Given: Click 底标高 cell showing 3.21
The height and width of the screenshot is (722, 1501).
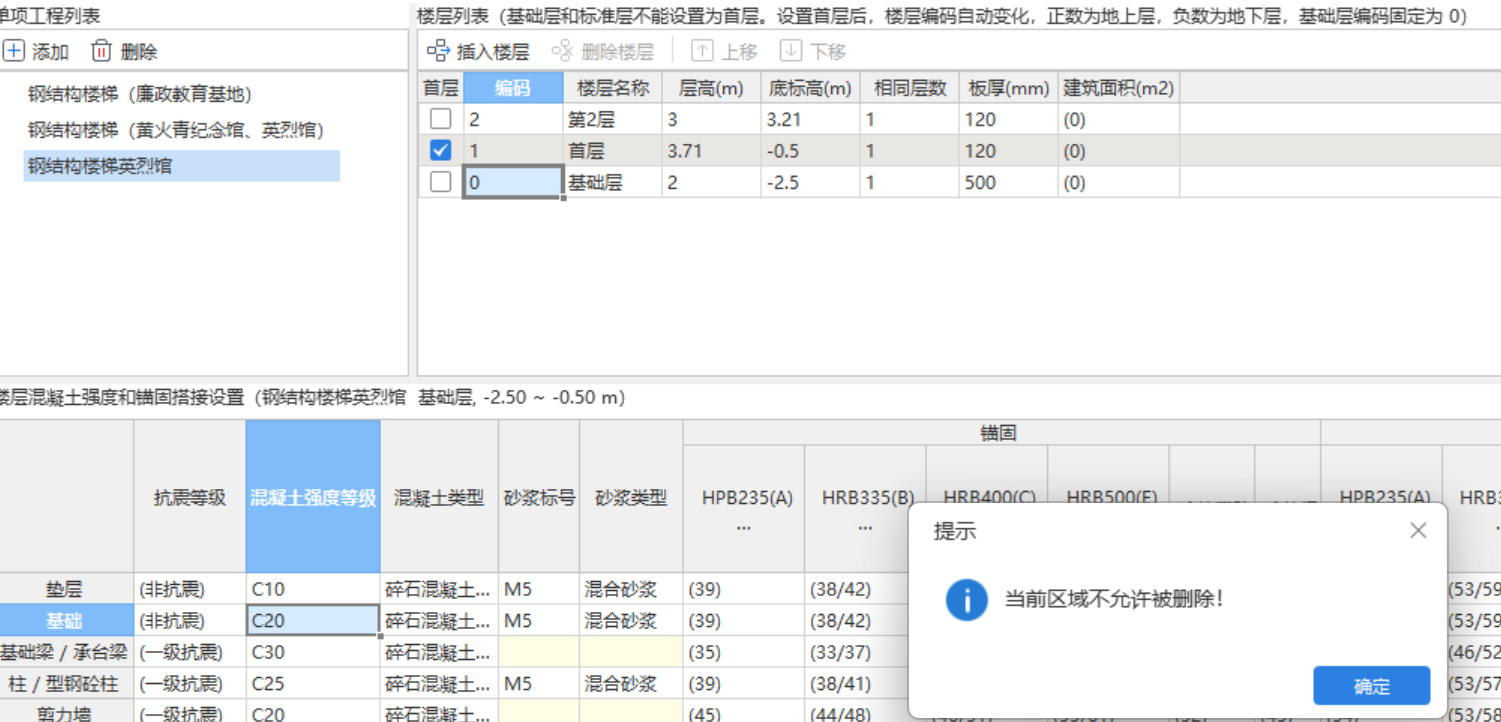Looking at the screenshot, I should pyautogui.click(x=810, y=119).
